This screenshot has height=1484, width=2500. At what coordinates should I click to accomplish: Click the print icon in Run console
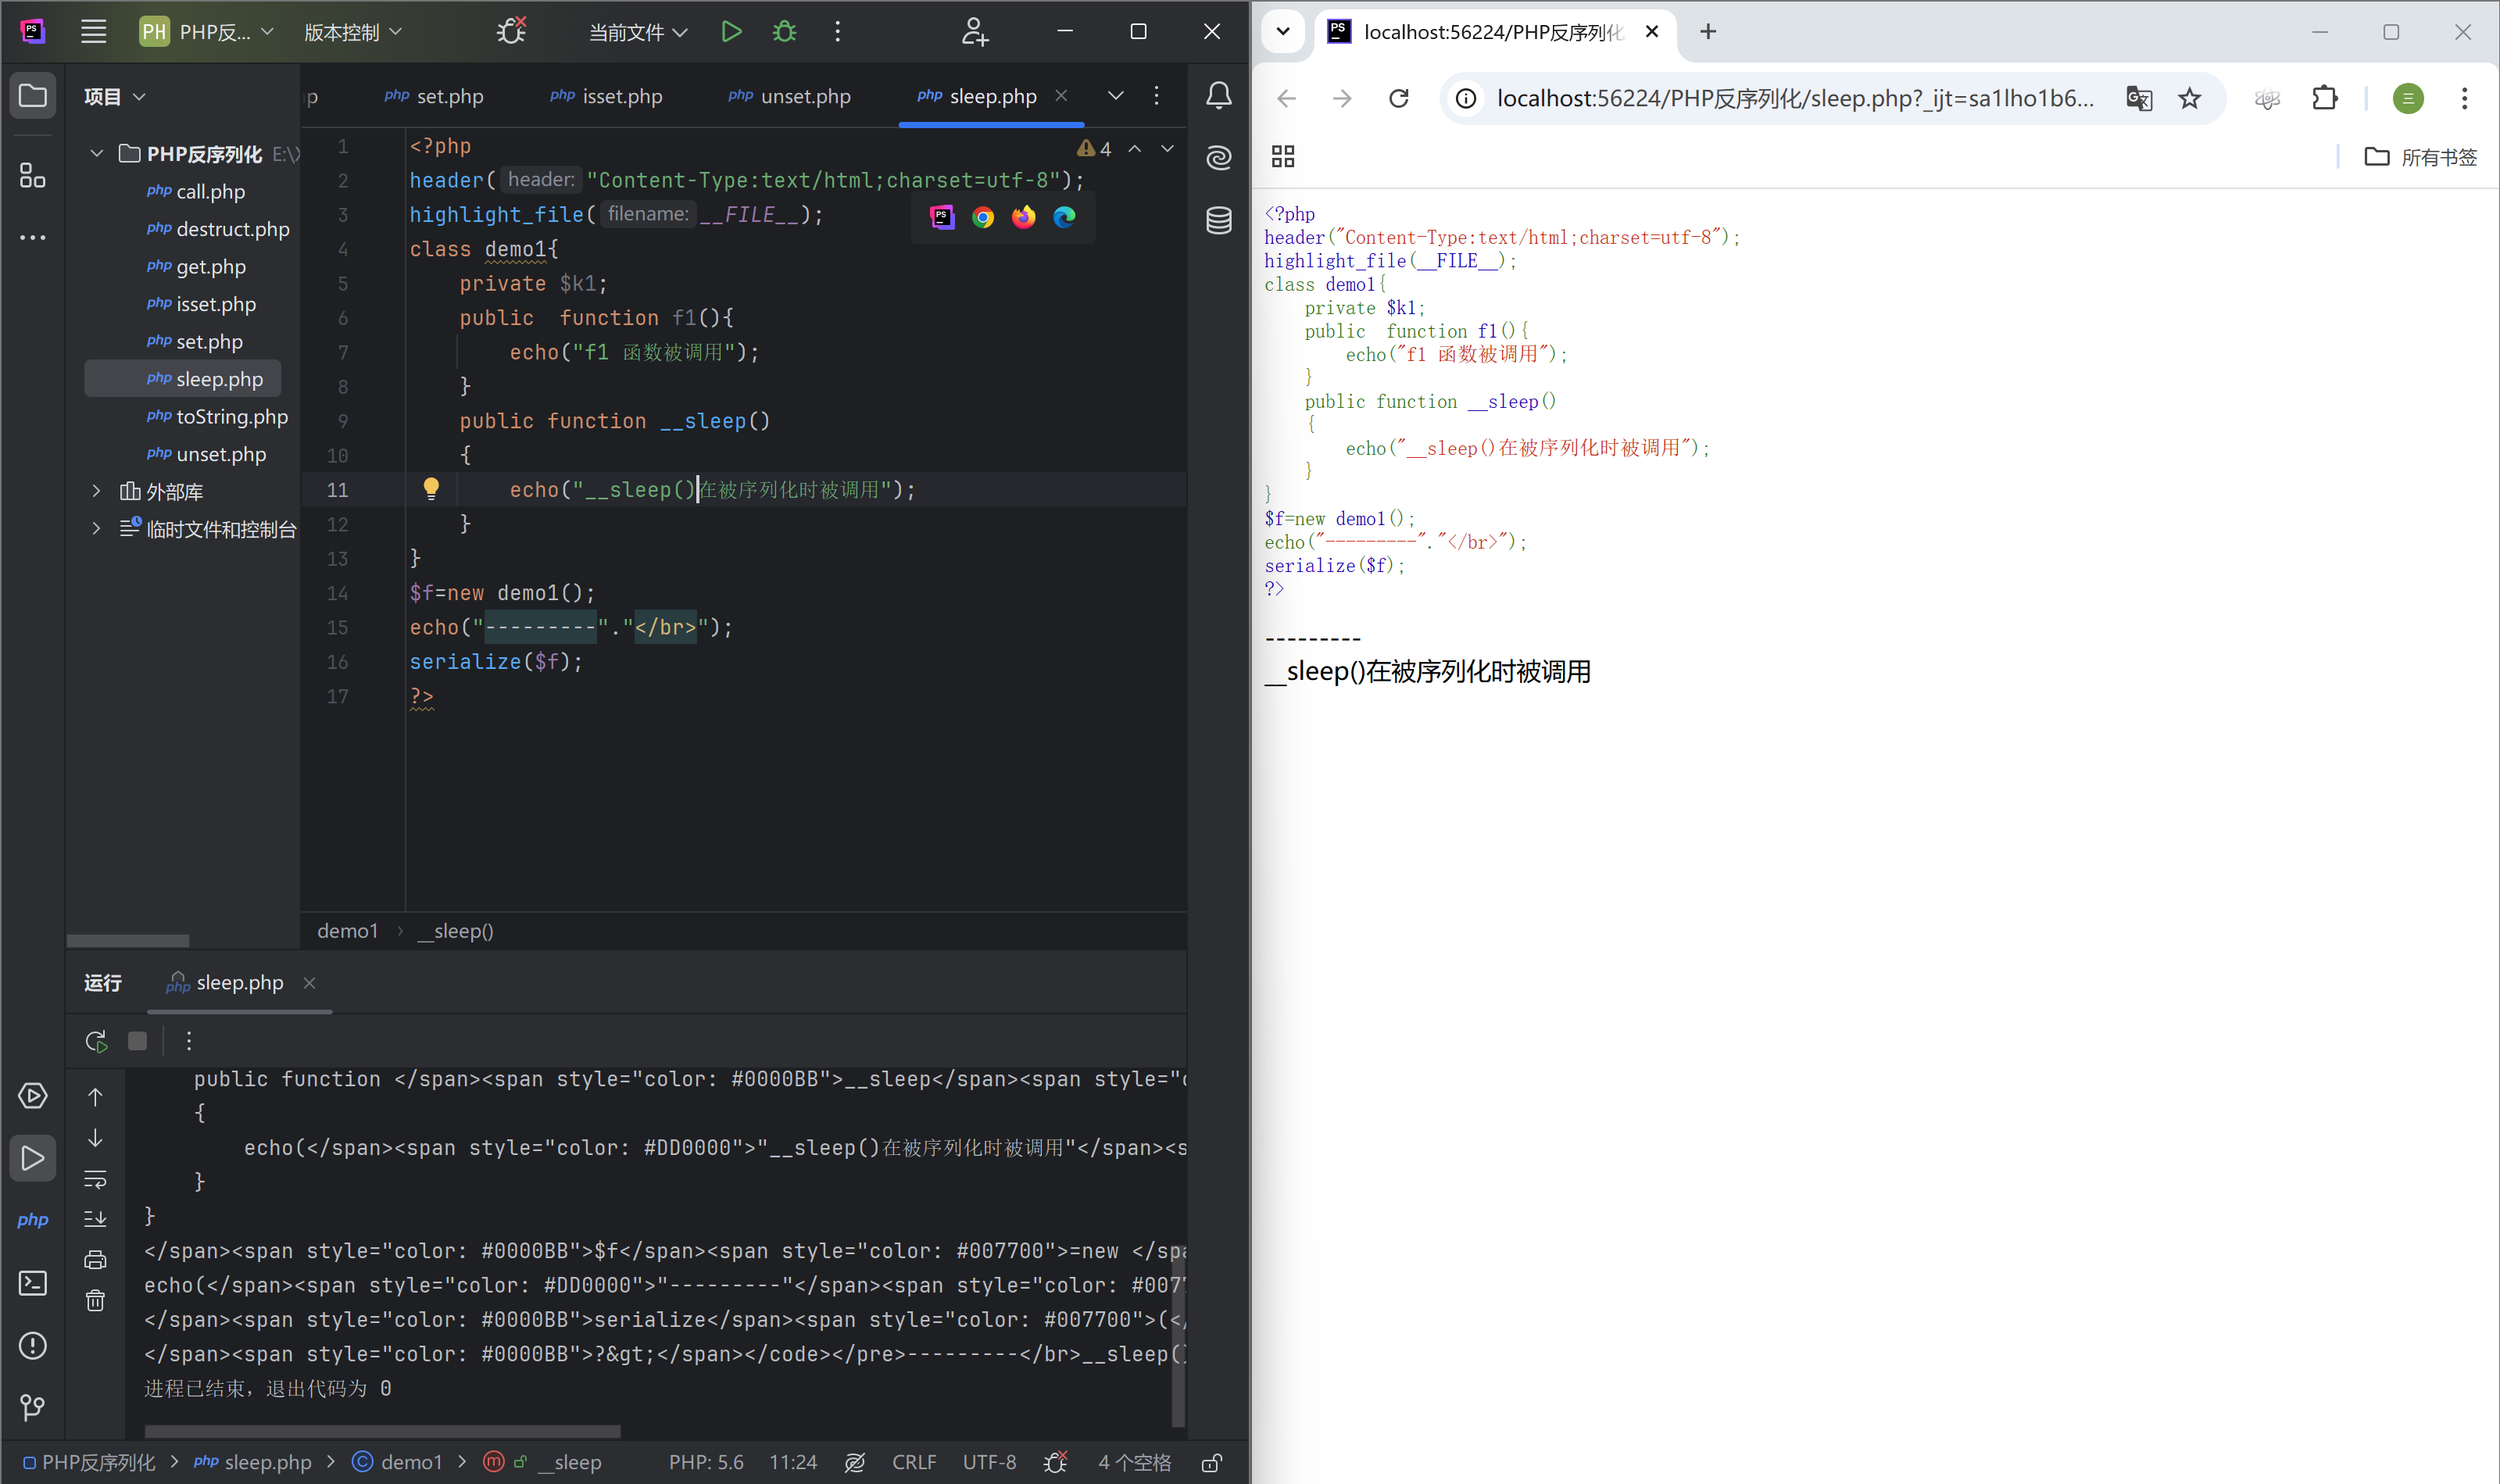95,1260
